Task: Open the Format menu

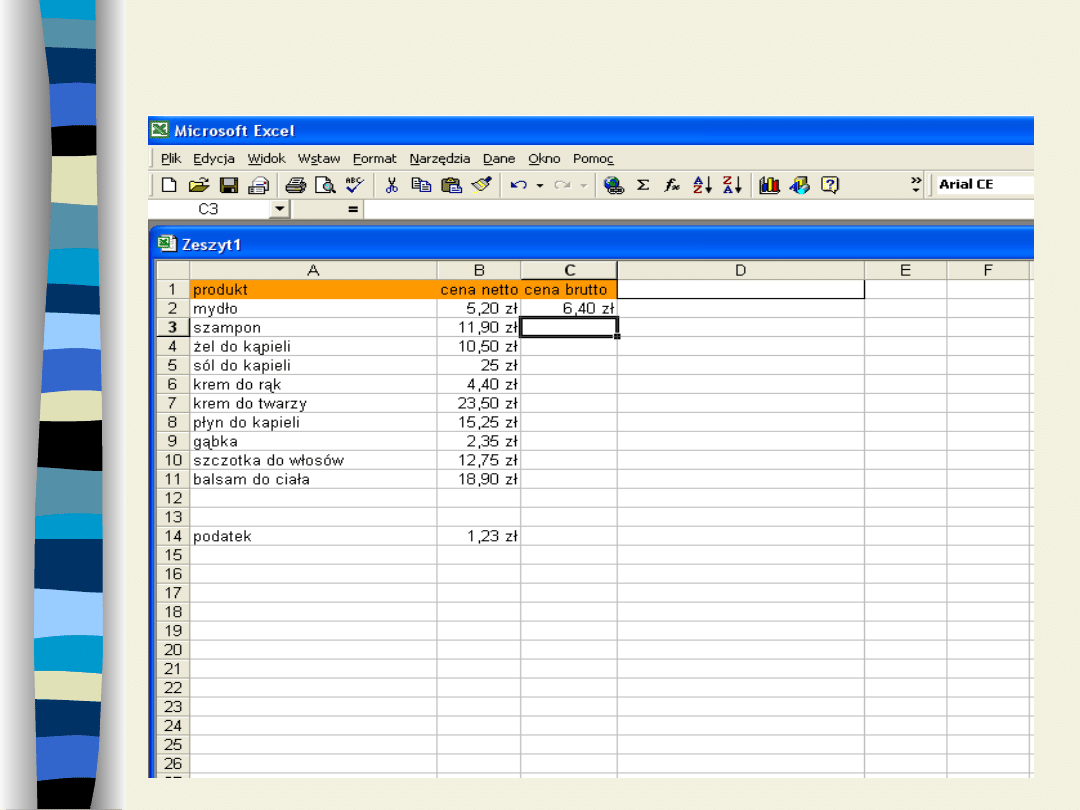Action: 374,158
